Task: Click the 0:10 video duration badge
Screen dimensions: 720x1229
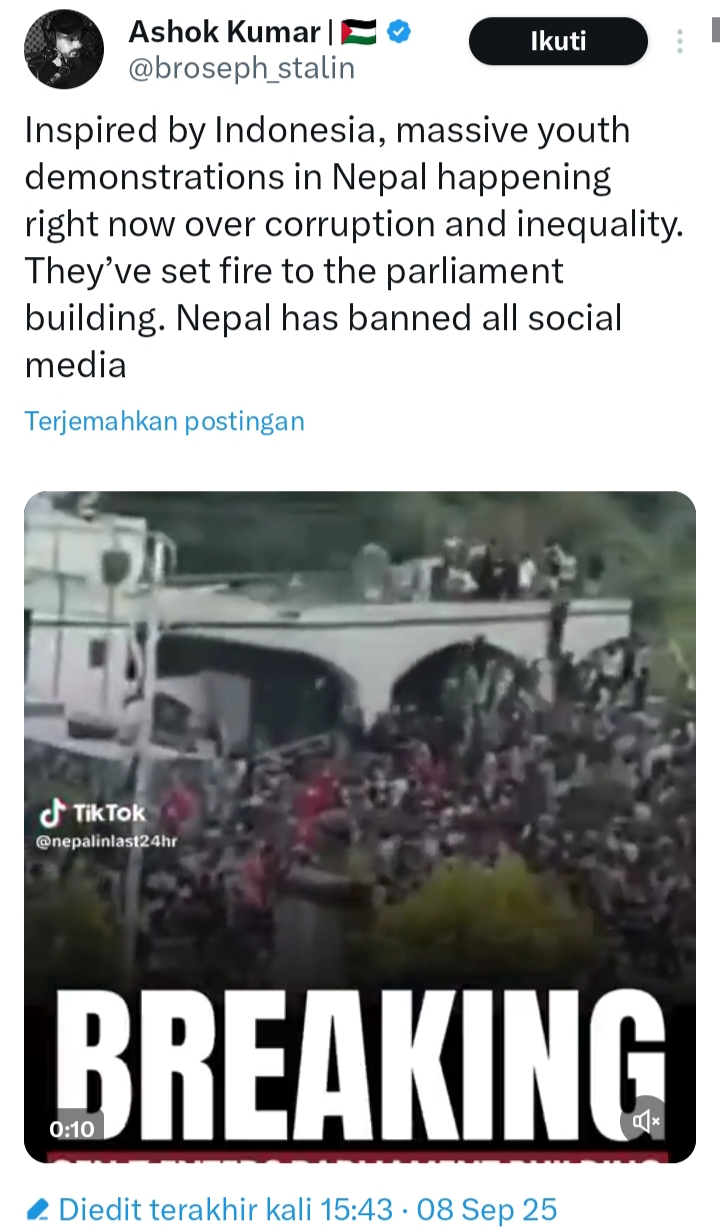Action: (x=72, y=1129)
